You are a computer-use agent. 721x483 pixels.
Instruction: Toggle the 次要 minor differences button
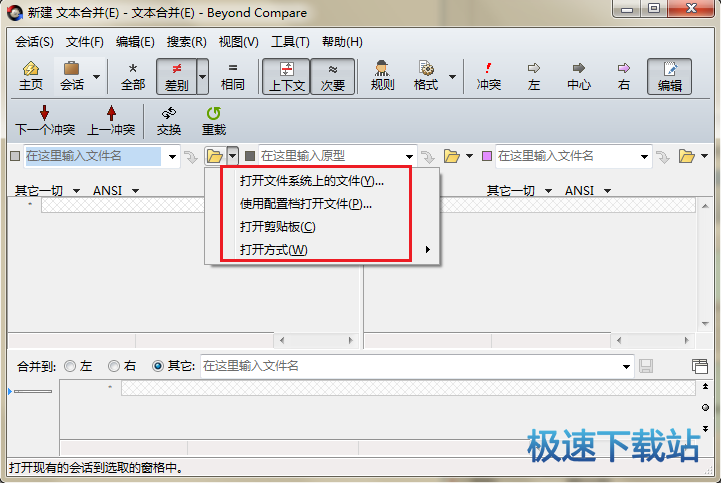point(332,76)
